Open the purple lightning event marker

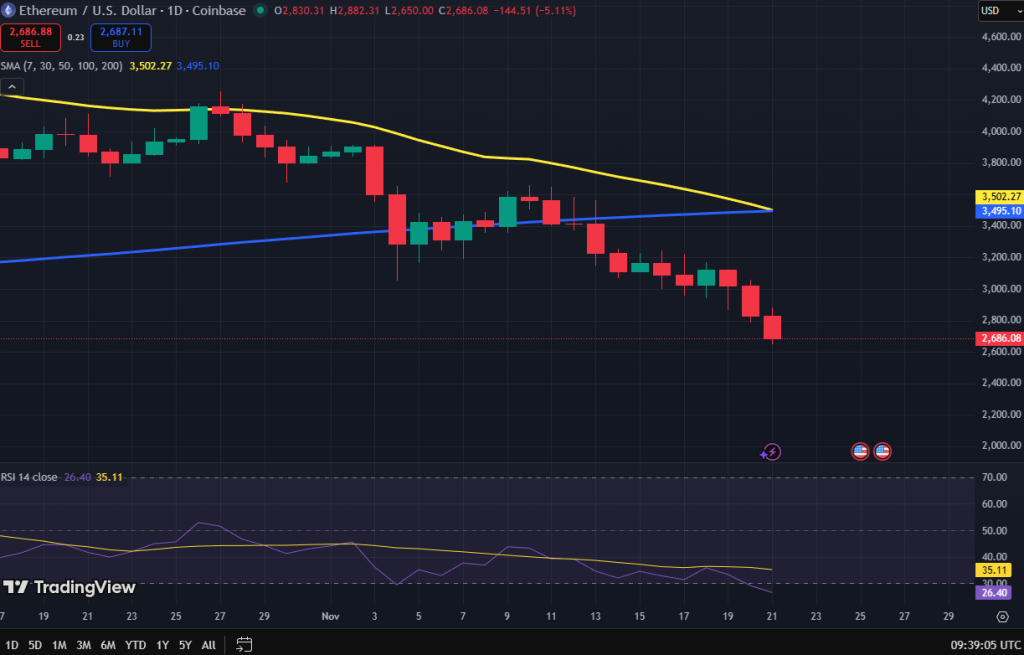(771, 452)
